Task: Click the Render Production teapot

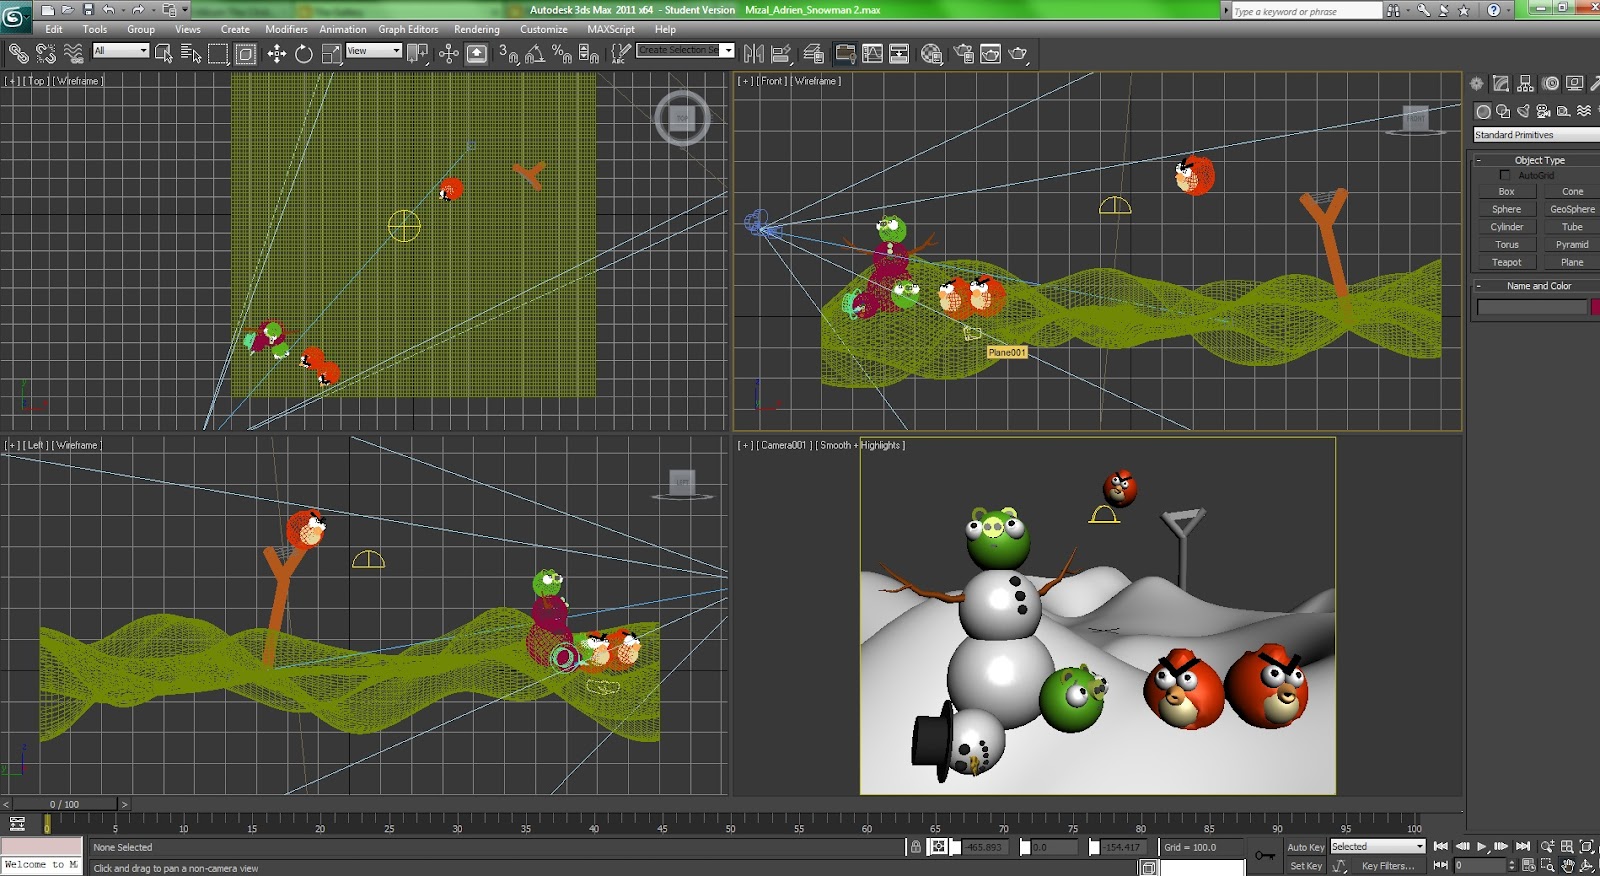Action: point(1018,53)
